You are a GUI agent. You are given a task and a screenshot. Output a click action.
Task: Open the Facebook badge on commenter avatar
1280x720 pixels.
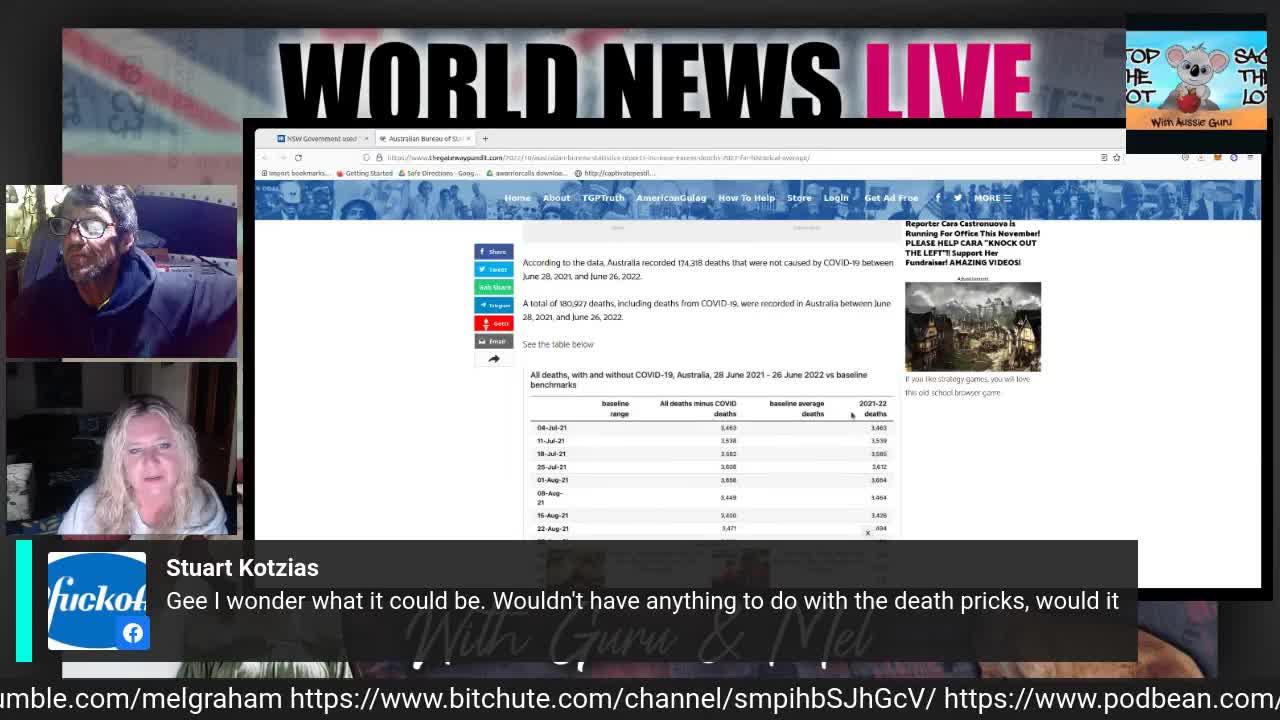pyautogui.click(x=133, y=632)
